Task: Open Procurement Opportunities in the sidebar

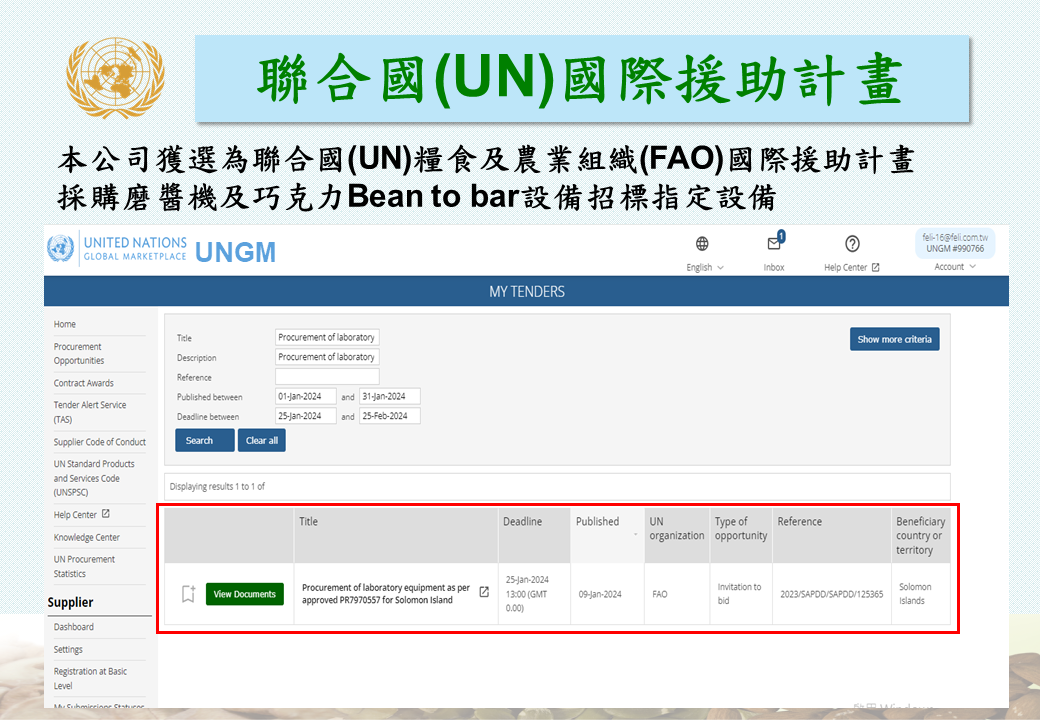Action: [x=79, y=353]
